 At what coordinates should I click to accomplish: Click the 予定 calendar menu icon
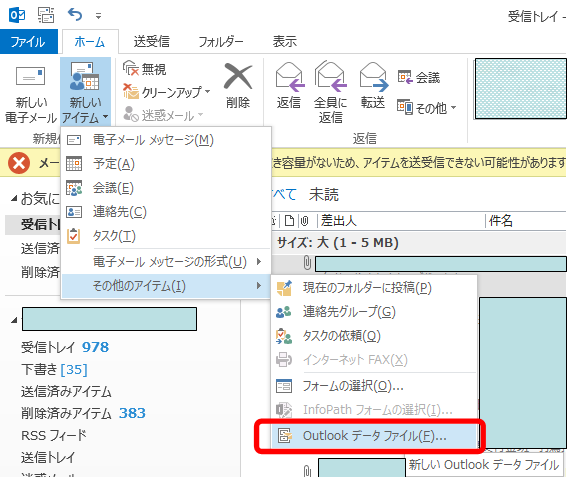pos(74,163)
